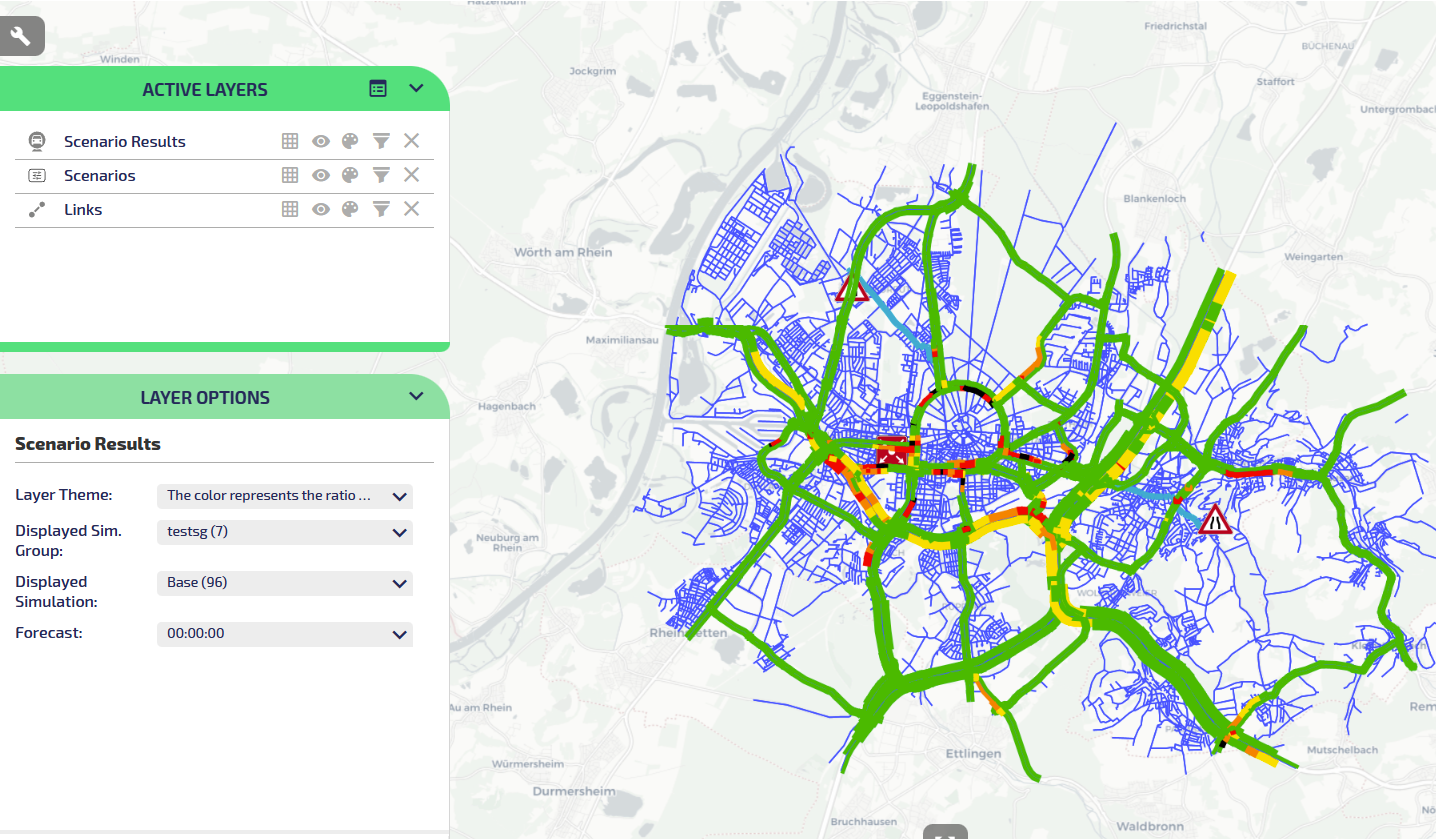Open the wrench tools button

point(21,37)
